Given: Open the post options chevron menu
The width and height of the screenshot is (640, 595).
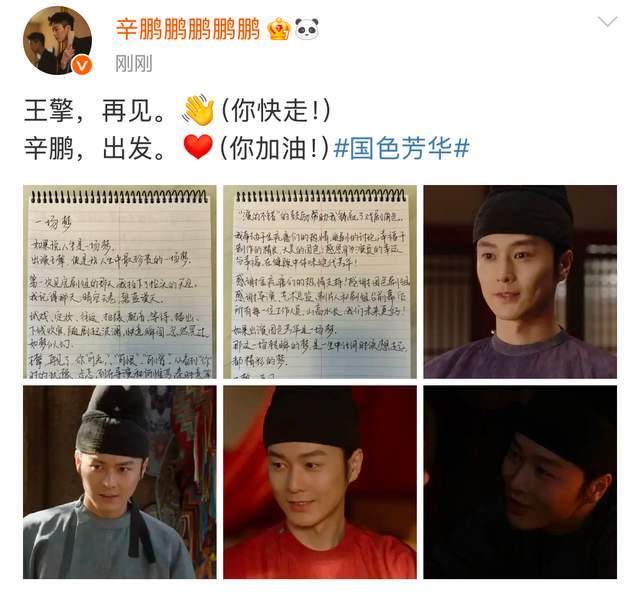Looking at the screenshot, I should click(x=607, y=22).
